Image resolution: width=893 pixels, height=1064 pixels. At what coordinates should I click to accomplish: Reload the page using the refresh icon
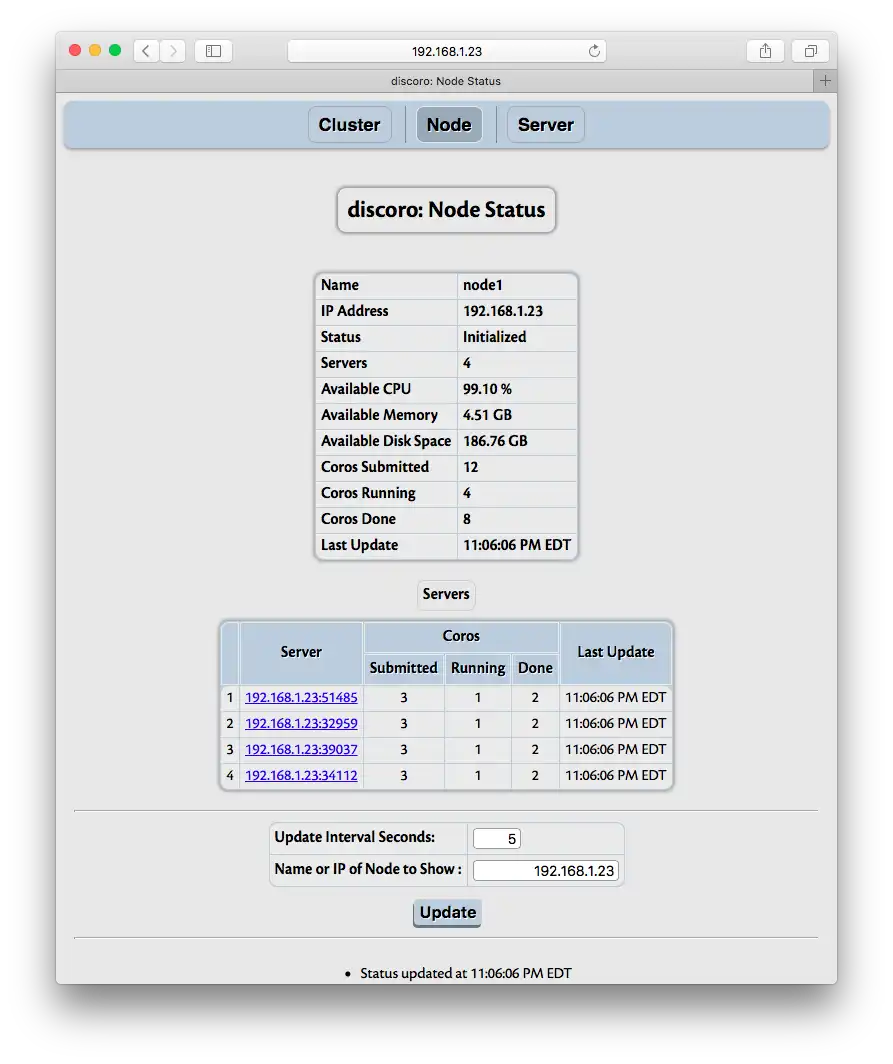[594, 51]
